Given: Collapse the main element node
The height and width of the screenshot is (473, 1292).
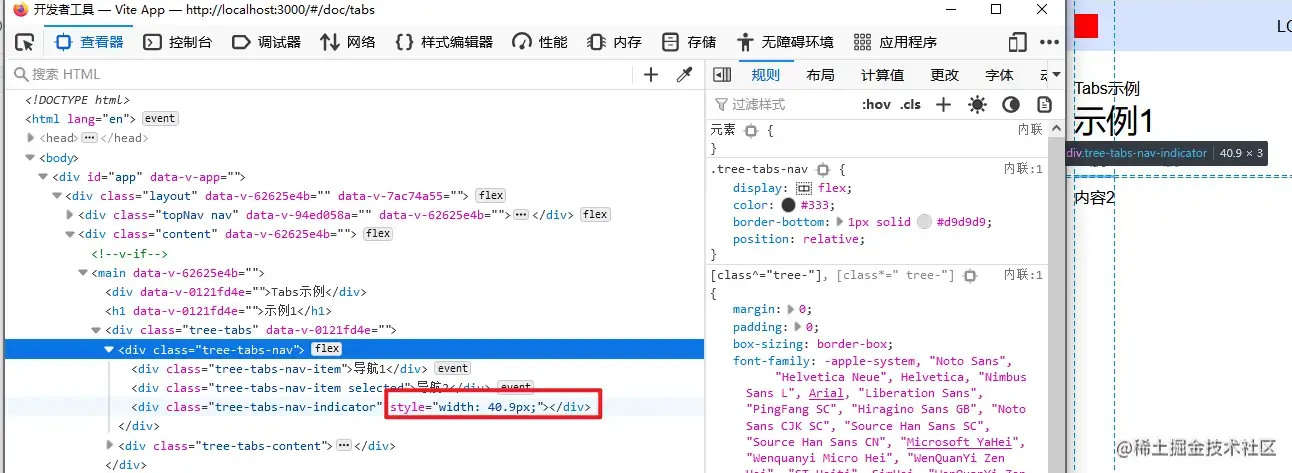Looking at the screenshot, I should tap(83, 272).
